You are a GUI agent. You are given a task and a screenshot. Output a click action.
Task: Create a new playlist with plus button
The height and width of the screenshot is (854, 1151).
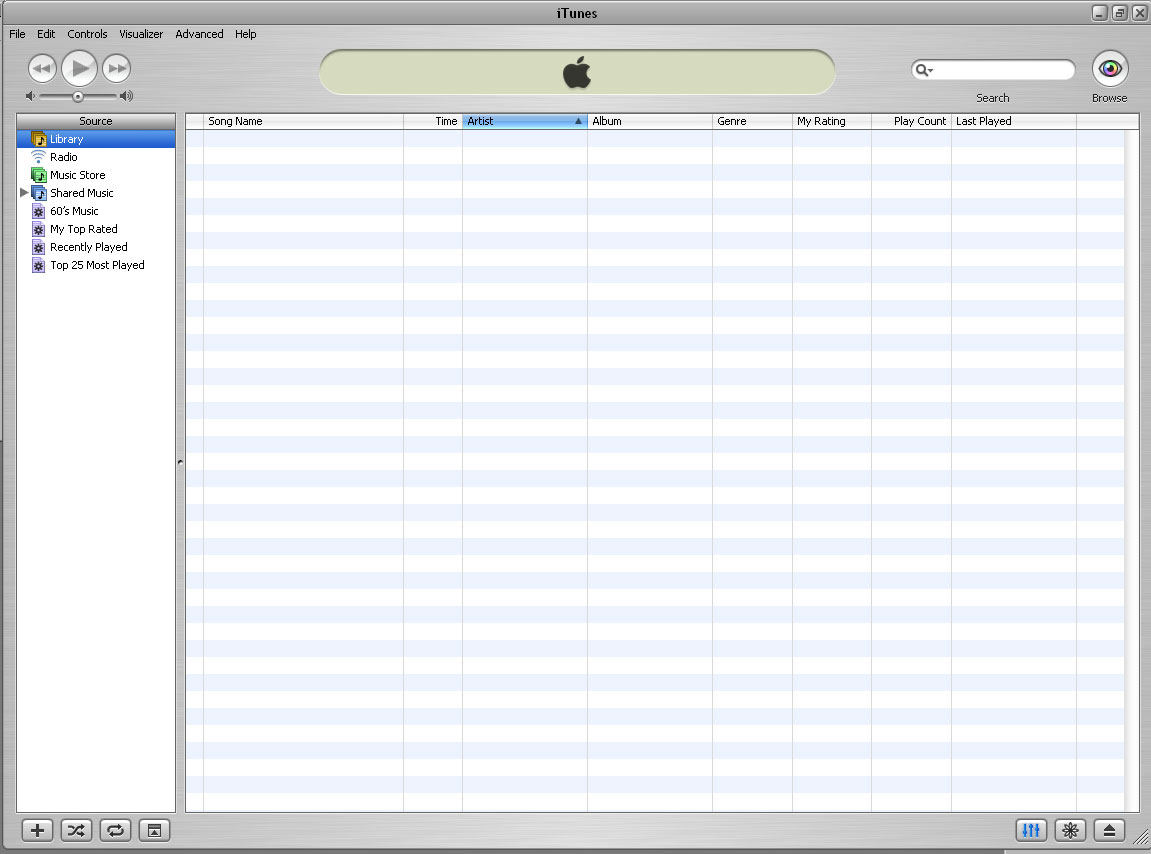[x=37, y=831]
